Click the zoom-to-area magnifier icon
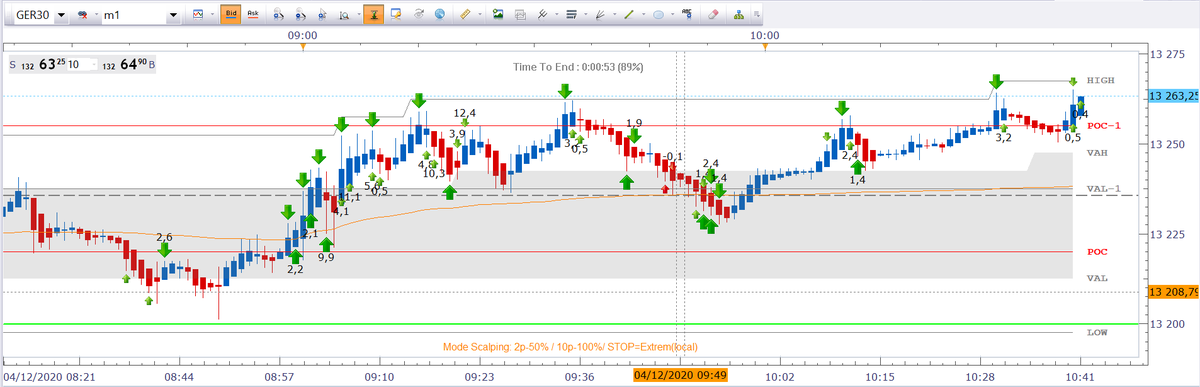 [x=343, y=15]
